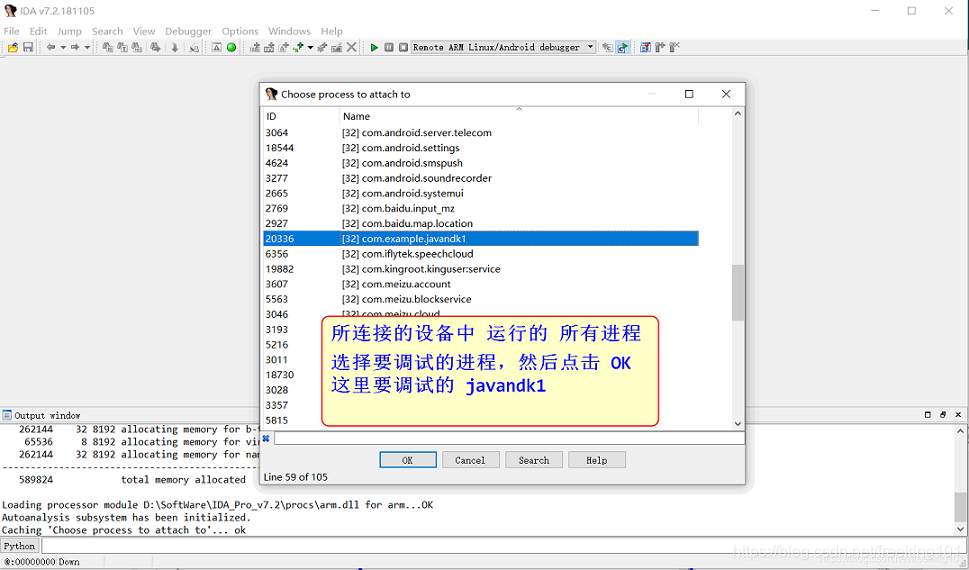Click the second search toolbar icon

122,47
